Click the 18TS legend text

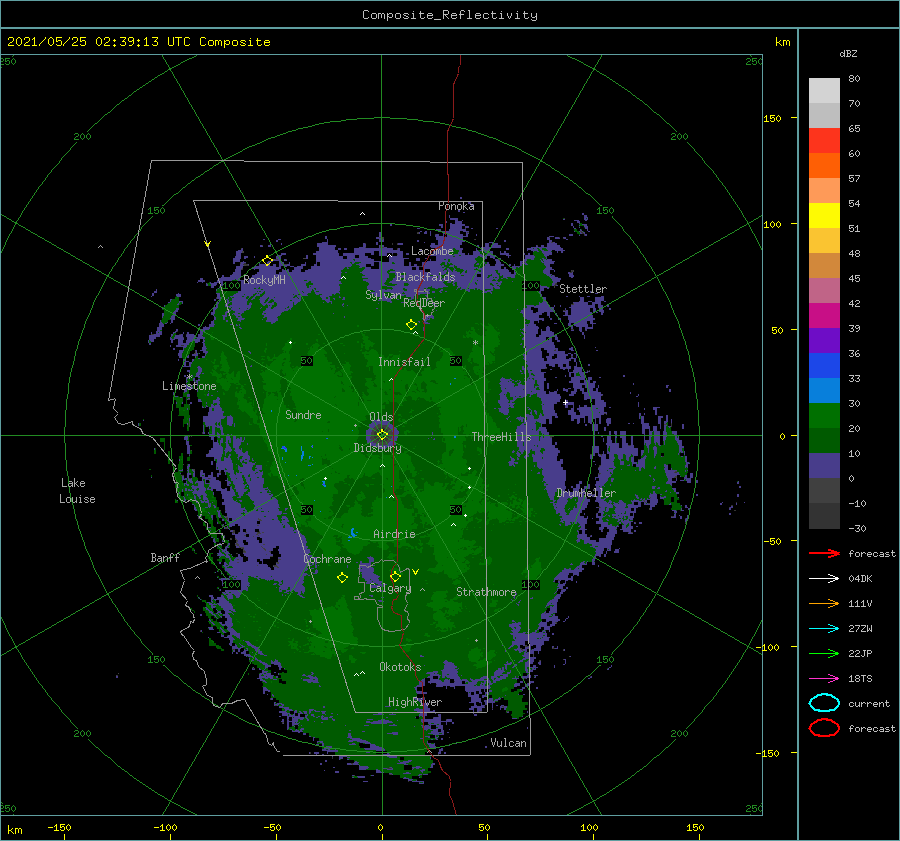click(x=860, y=678)
